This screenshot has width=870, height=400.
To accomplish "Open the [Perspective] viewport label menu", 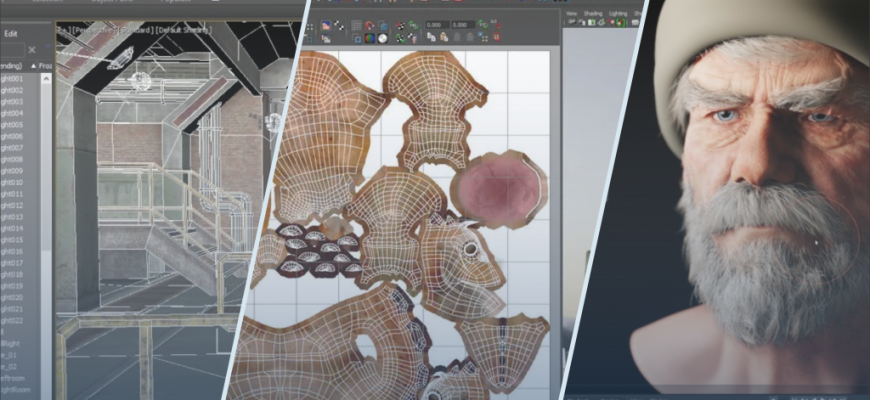I will click(94, 30).
